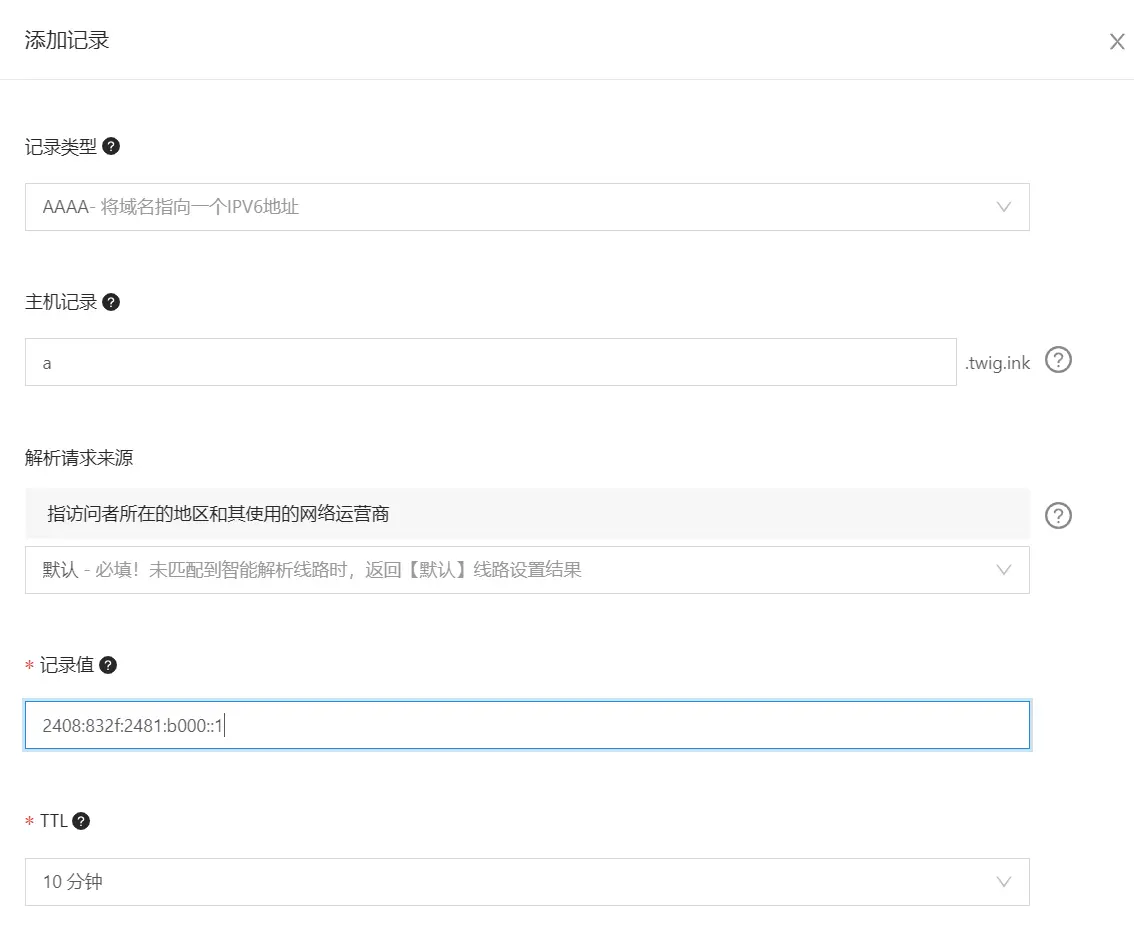Close the 添加记录 dialog

1117,42
